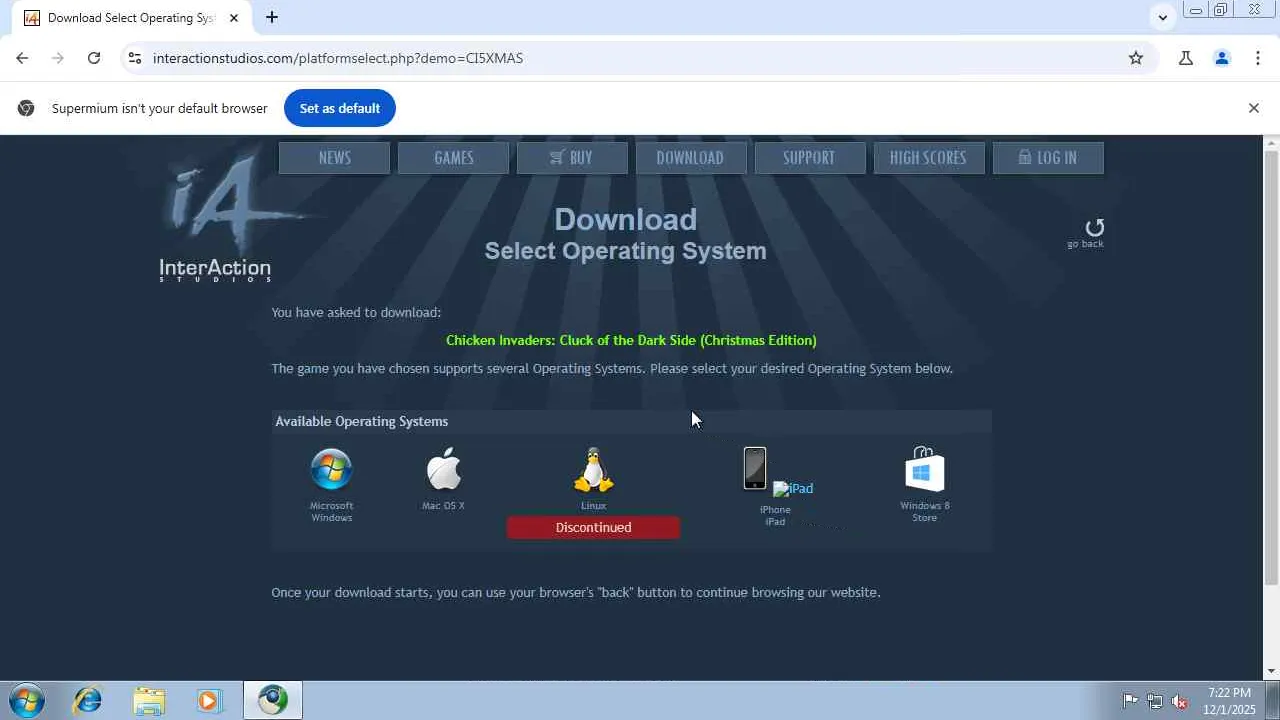Go back to the previous page
The image size is (1280, 720).
tap(22, 58)
